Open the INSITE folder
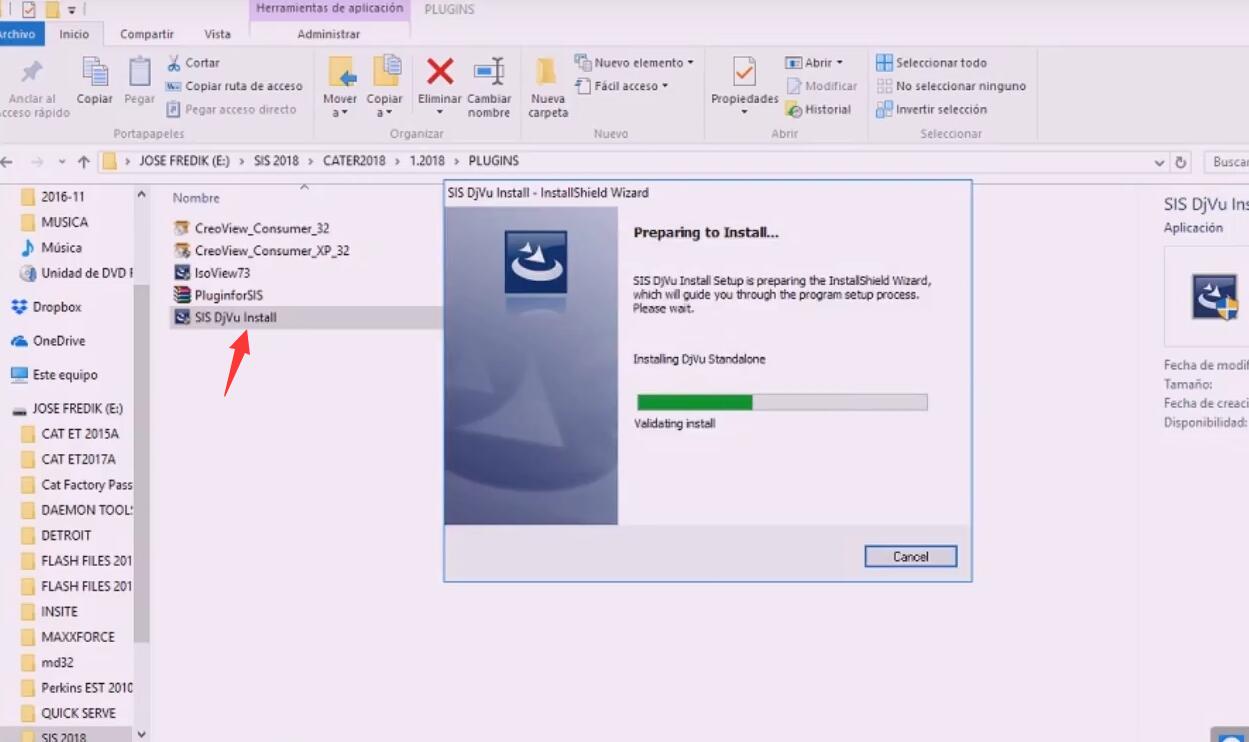The height and width of the screenshot is (742, 1249). pyautogui.click(x=59, y=611)
